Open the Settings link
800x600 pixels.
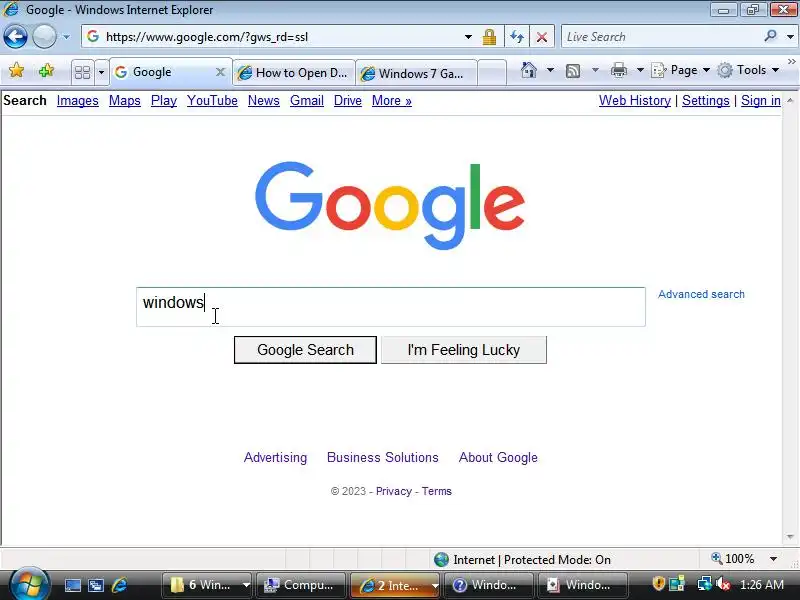coord(706,101)
